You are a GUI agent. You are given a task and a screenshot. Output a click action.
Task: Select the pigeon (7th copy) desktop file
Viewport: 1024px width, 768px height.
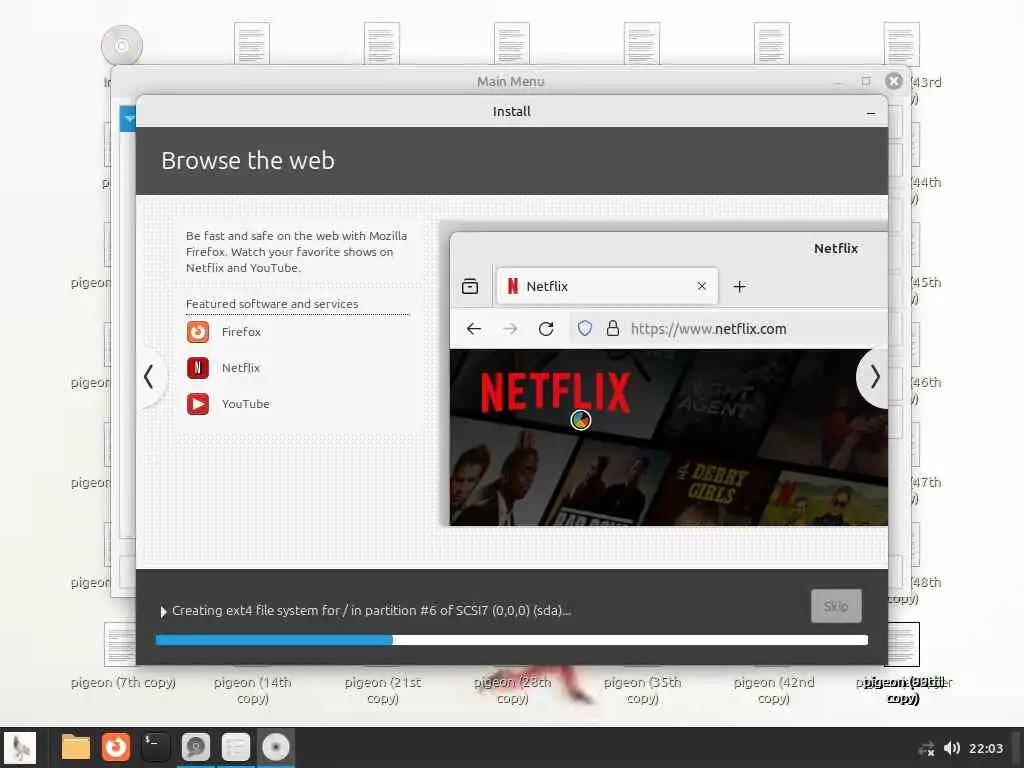[x=123, y=682]
